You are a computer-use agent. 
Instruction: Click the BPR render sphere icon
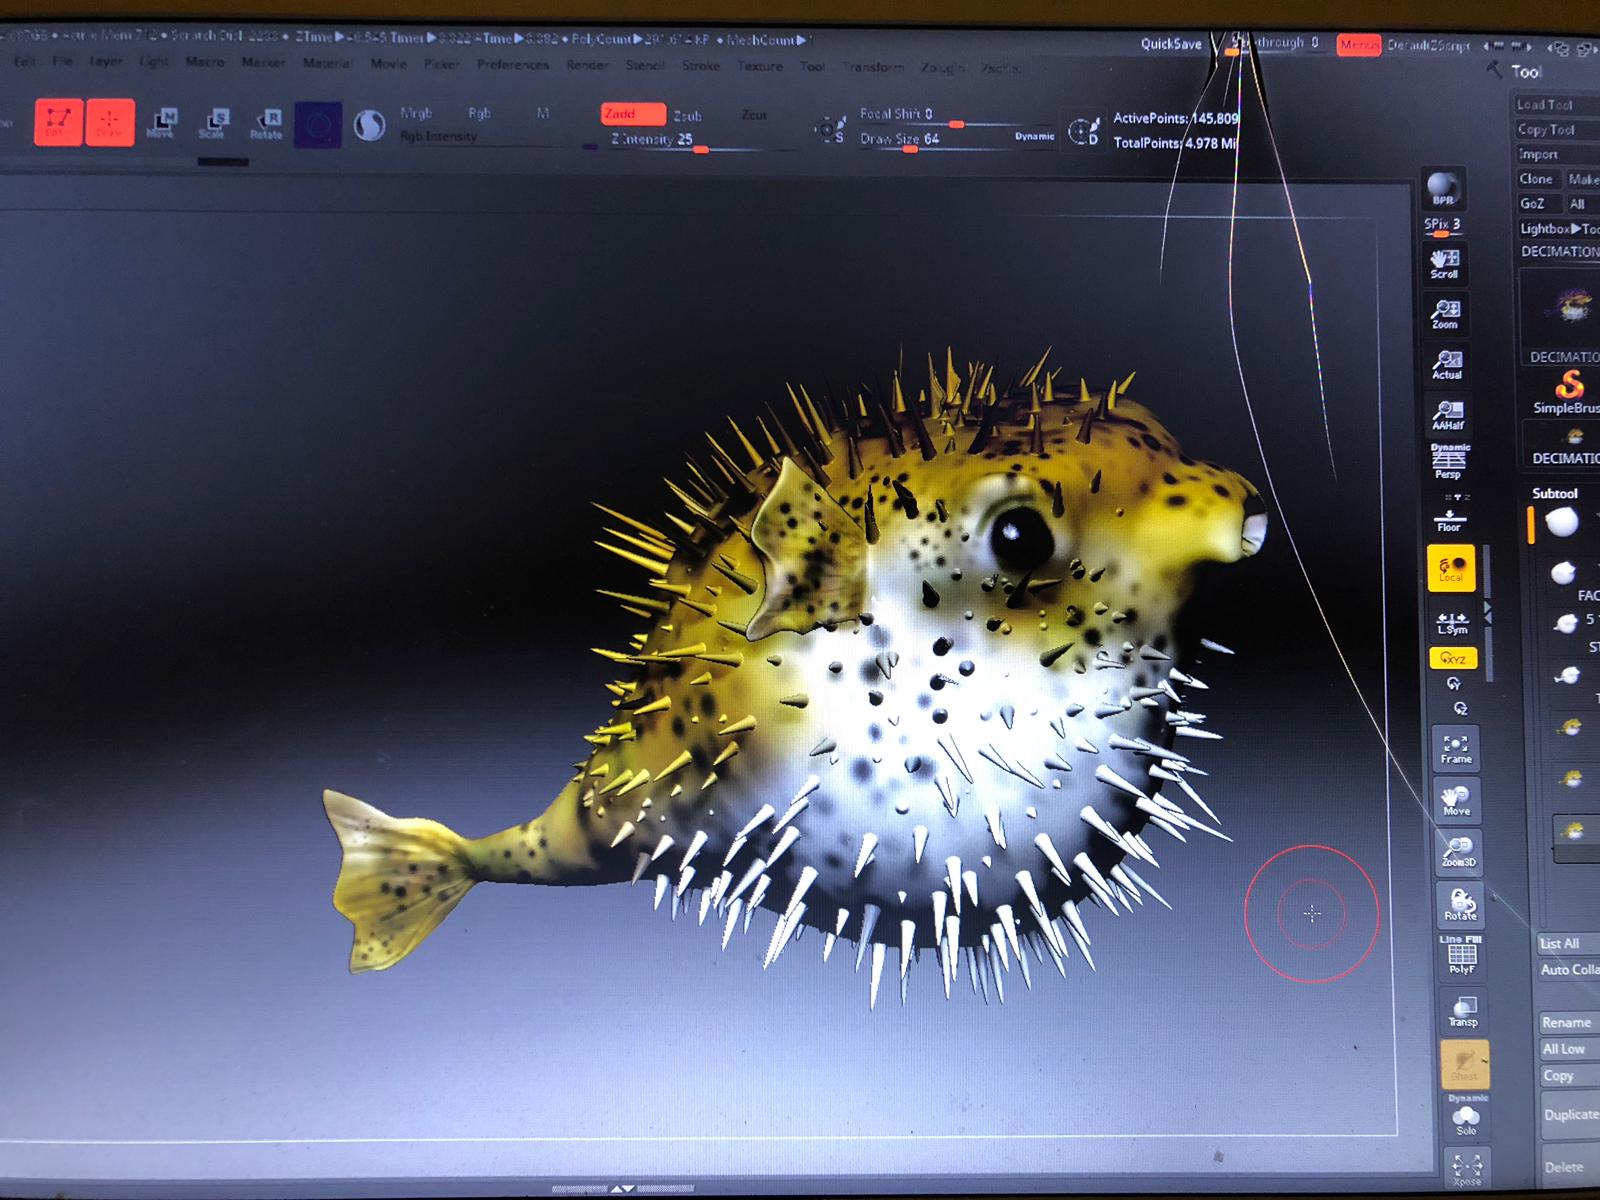pos(1442,188)
